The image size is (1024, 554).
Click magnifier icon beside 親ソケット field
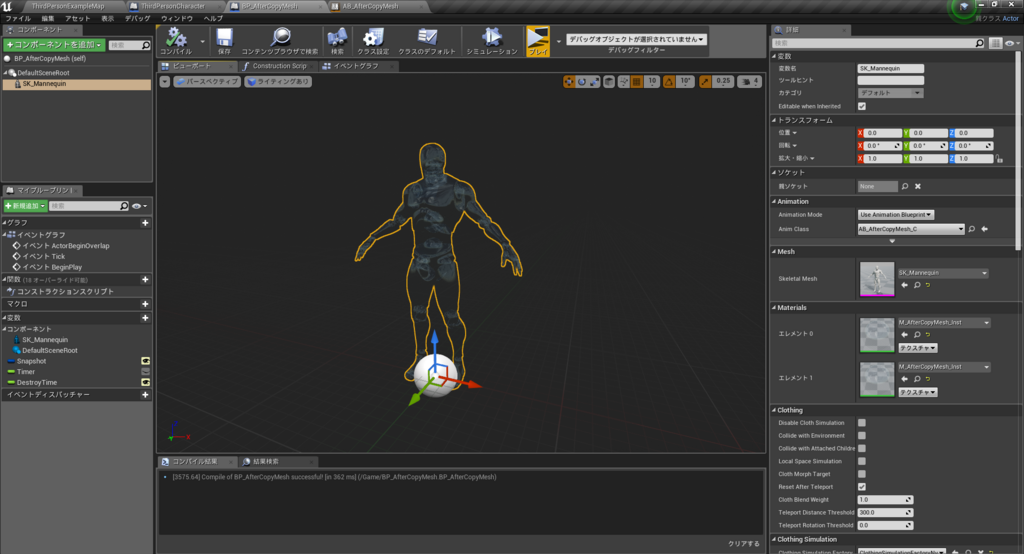[904, 186]
